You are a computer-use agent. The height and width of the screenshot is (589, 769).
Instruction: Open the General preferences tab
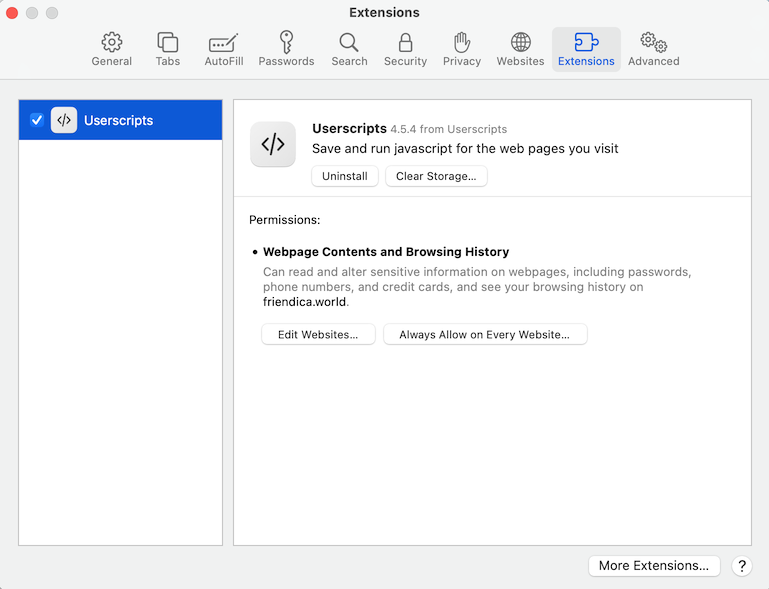click(111, 50)
